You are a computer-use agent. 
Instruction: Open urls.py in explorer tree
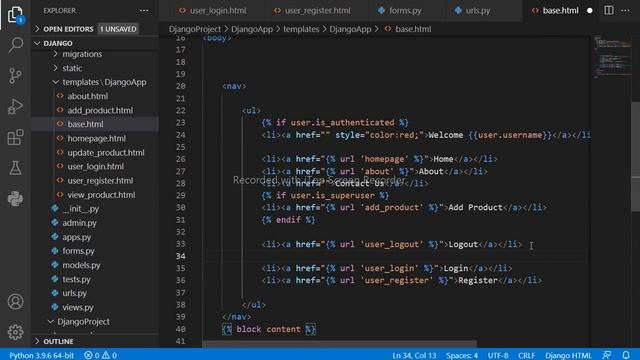74,293
